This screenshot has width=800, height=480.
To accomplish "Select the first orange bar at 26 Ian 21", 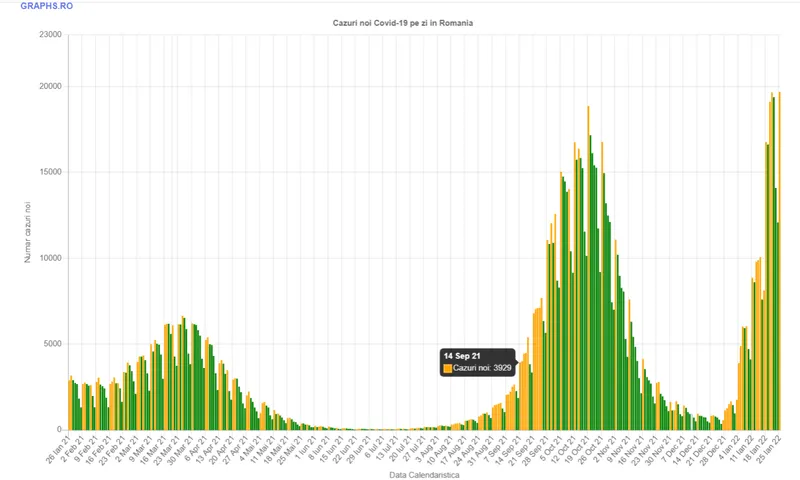I will click(69, 405).
